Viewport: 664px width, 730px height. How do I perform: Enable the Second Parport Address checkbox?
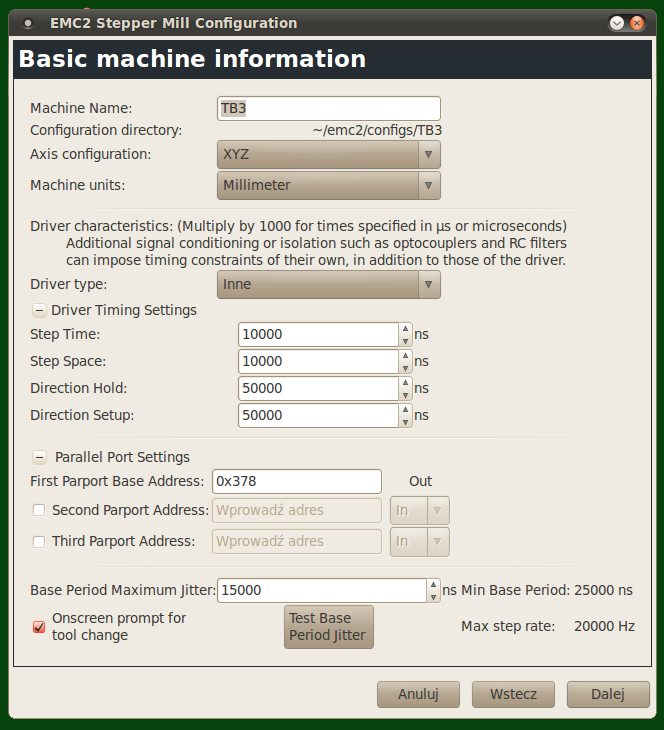(x=39, y=510)
